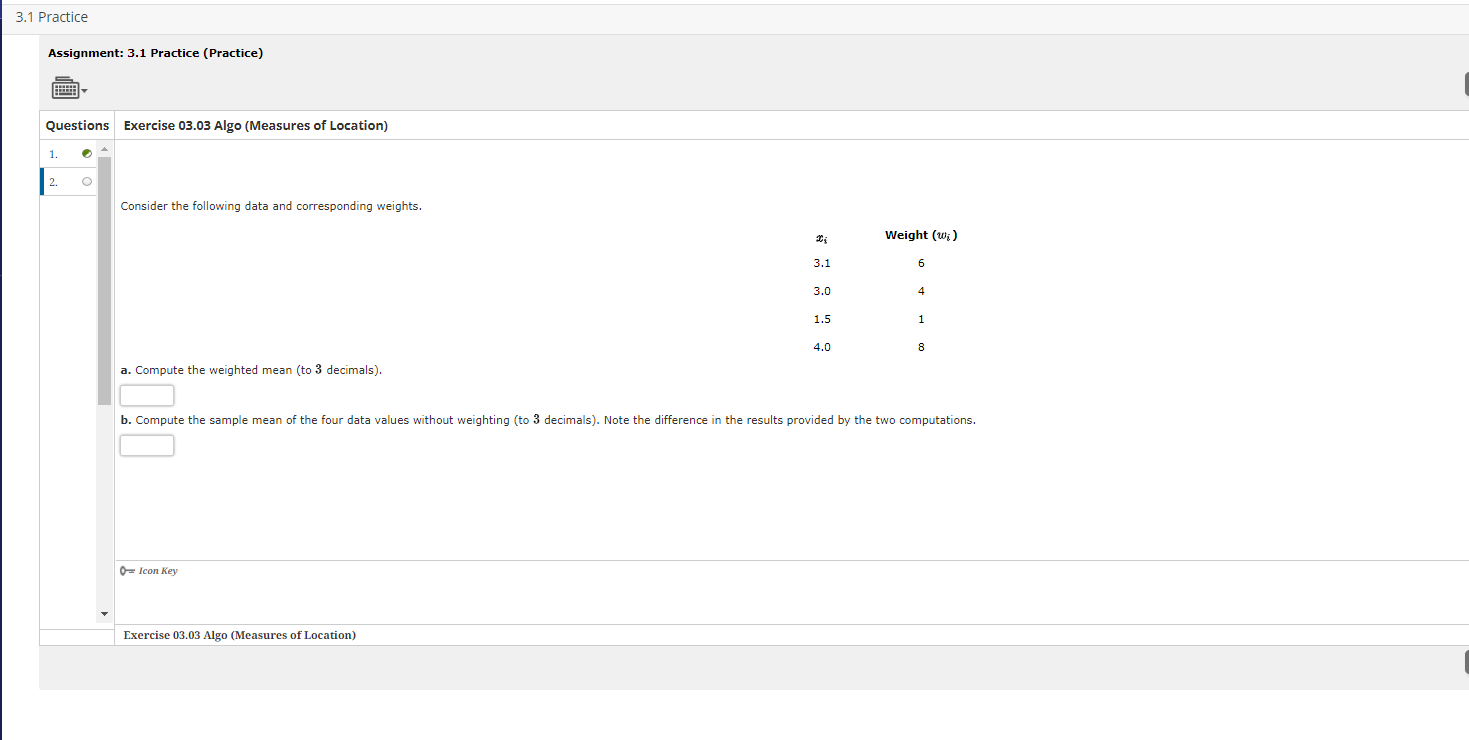Click question 1's partially-complete status icon
The width and height of the screenshot is (1469, 740).
pyautogui.click(x=87, y=153)
